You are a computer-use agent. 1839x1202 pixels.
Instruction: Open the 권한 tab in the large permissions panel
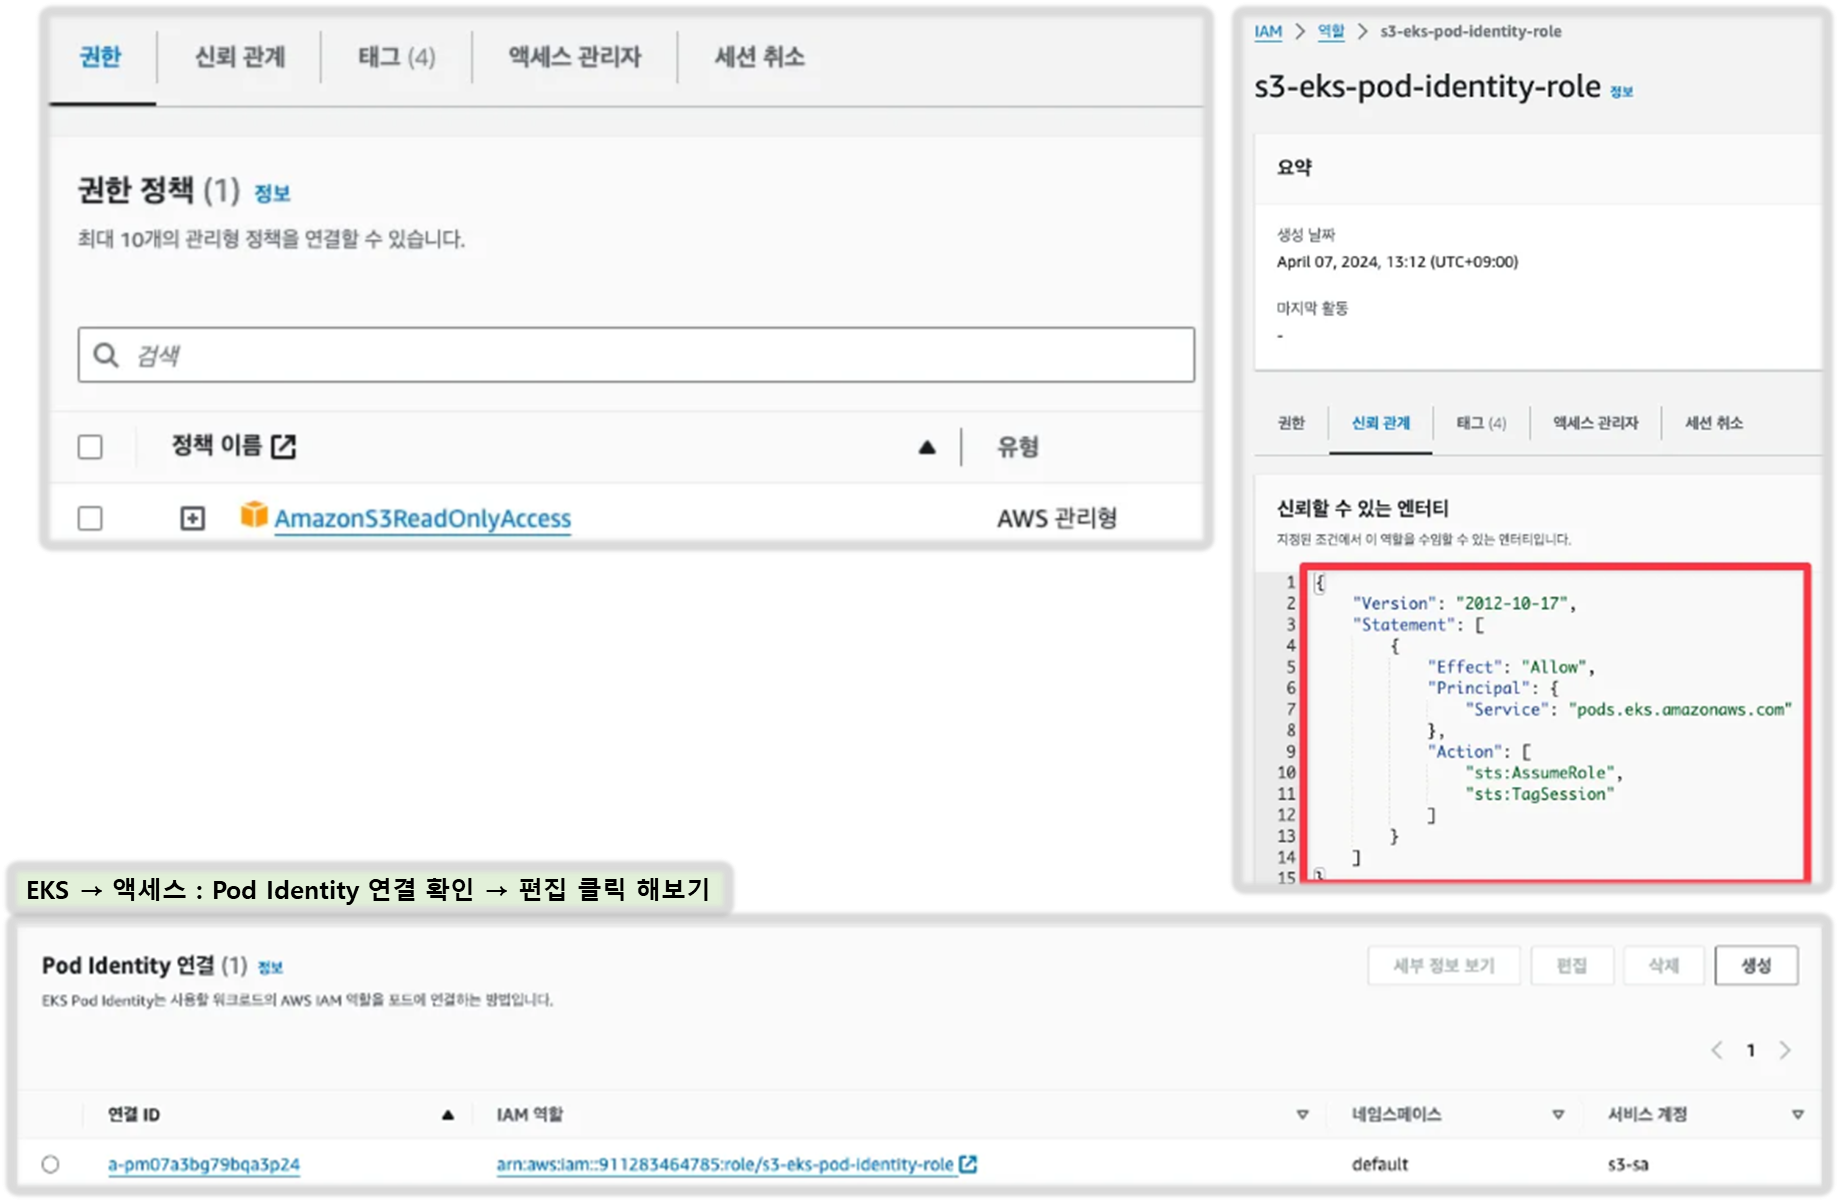pos(101,57)
